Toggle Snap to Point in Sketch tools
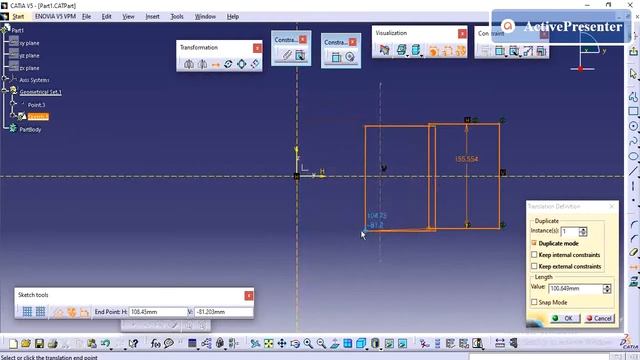Viewport: 640px width, 360px height. [40, 312]
